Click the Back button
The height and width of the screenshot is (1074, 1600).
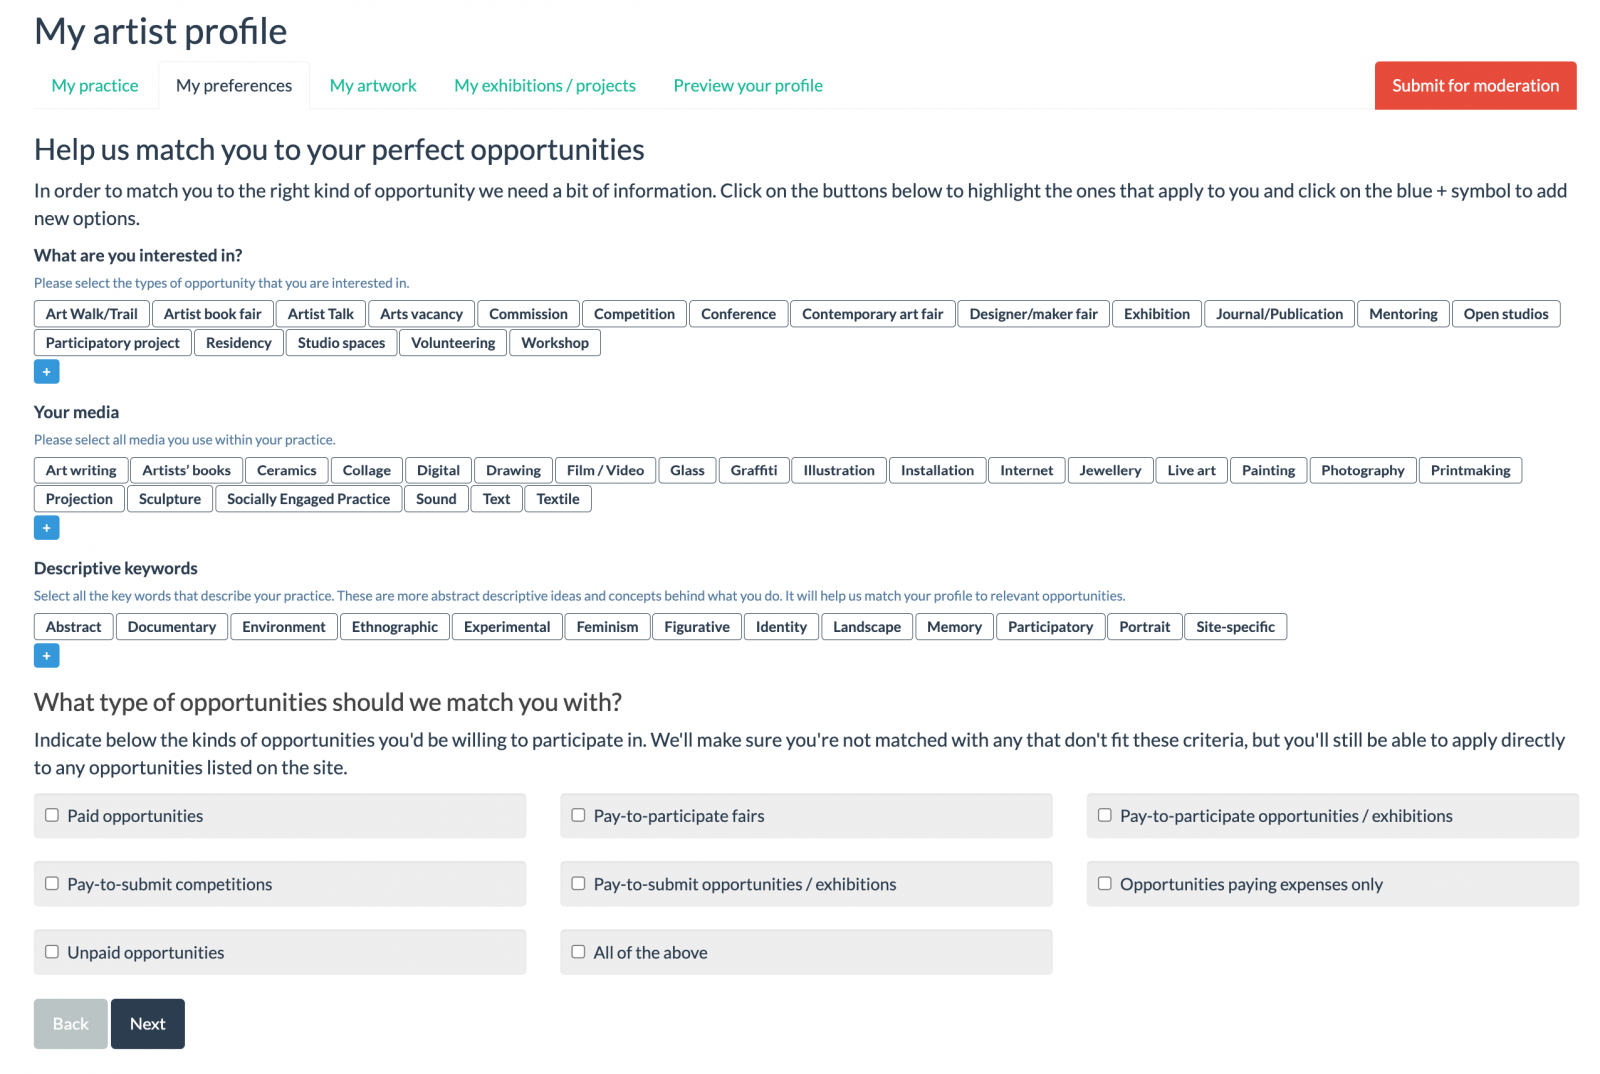[x=71, y=1024]
